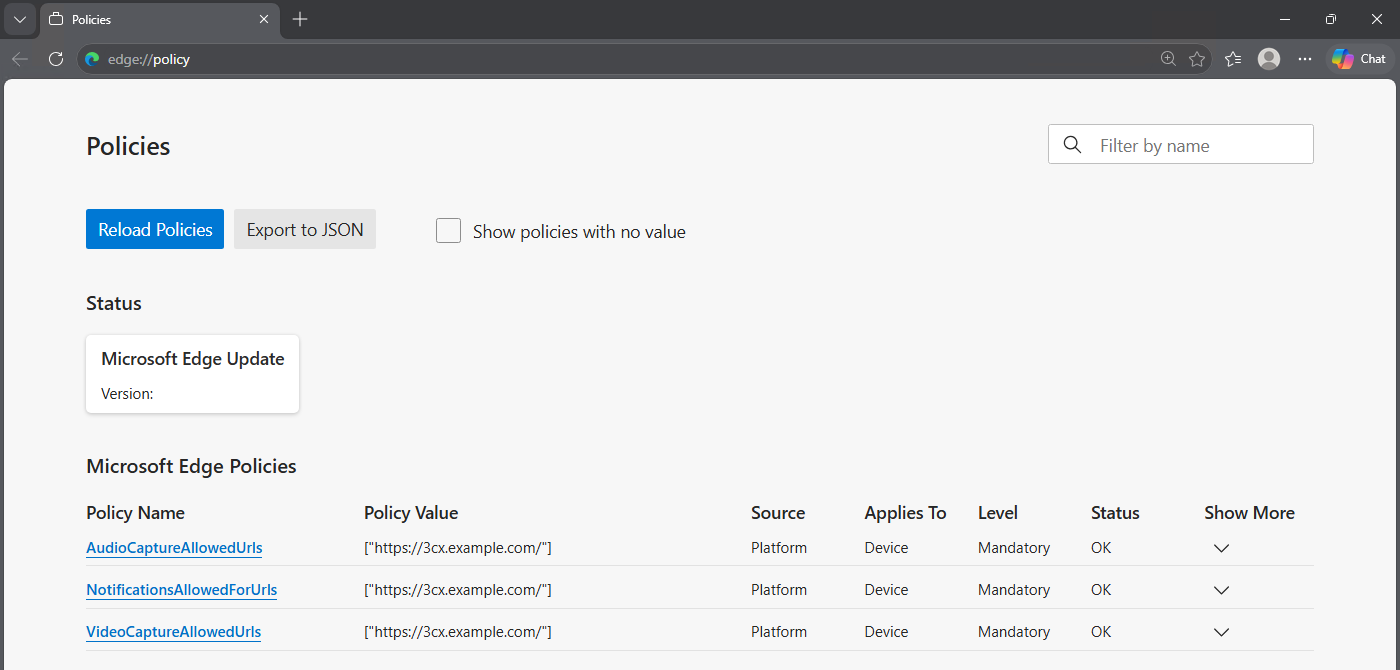
Task: Open the tab search dropdown arrow
Action: coord(19,19)
